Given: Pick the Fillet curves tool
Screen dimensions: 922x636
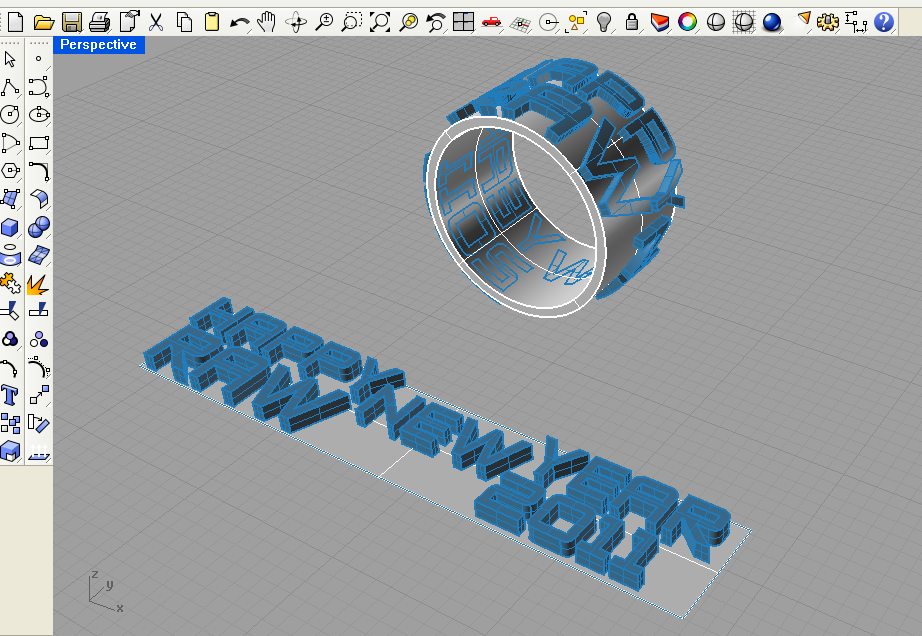Looking at the screenshot, I should click(39, 170).
